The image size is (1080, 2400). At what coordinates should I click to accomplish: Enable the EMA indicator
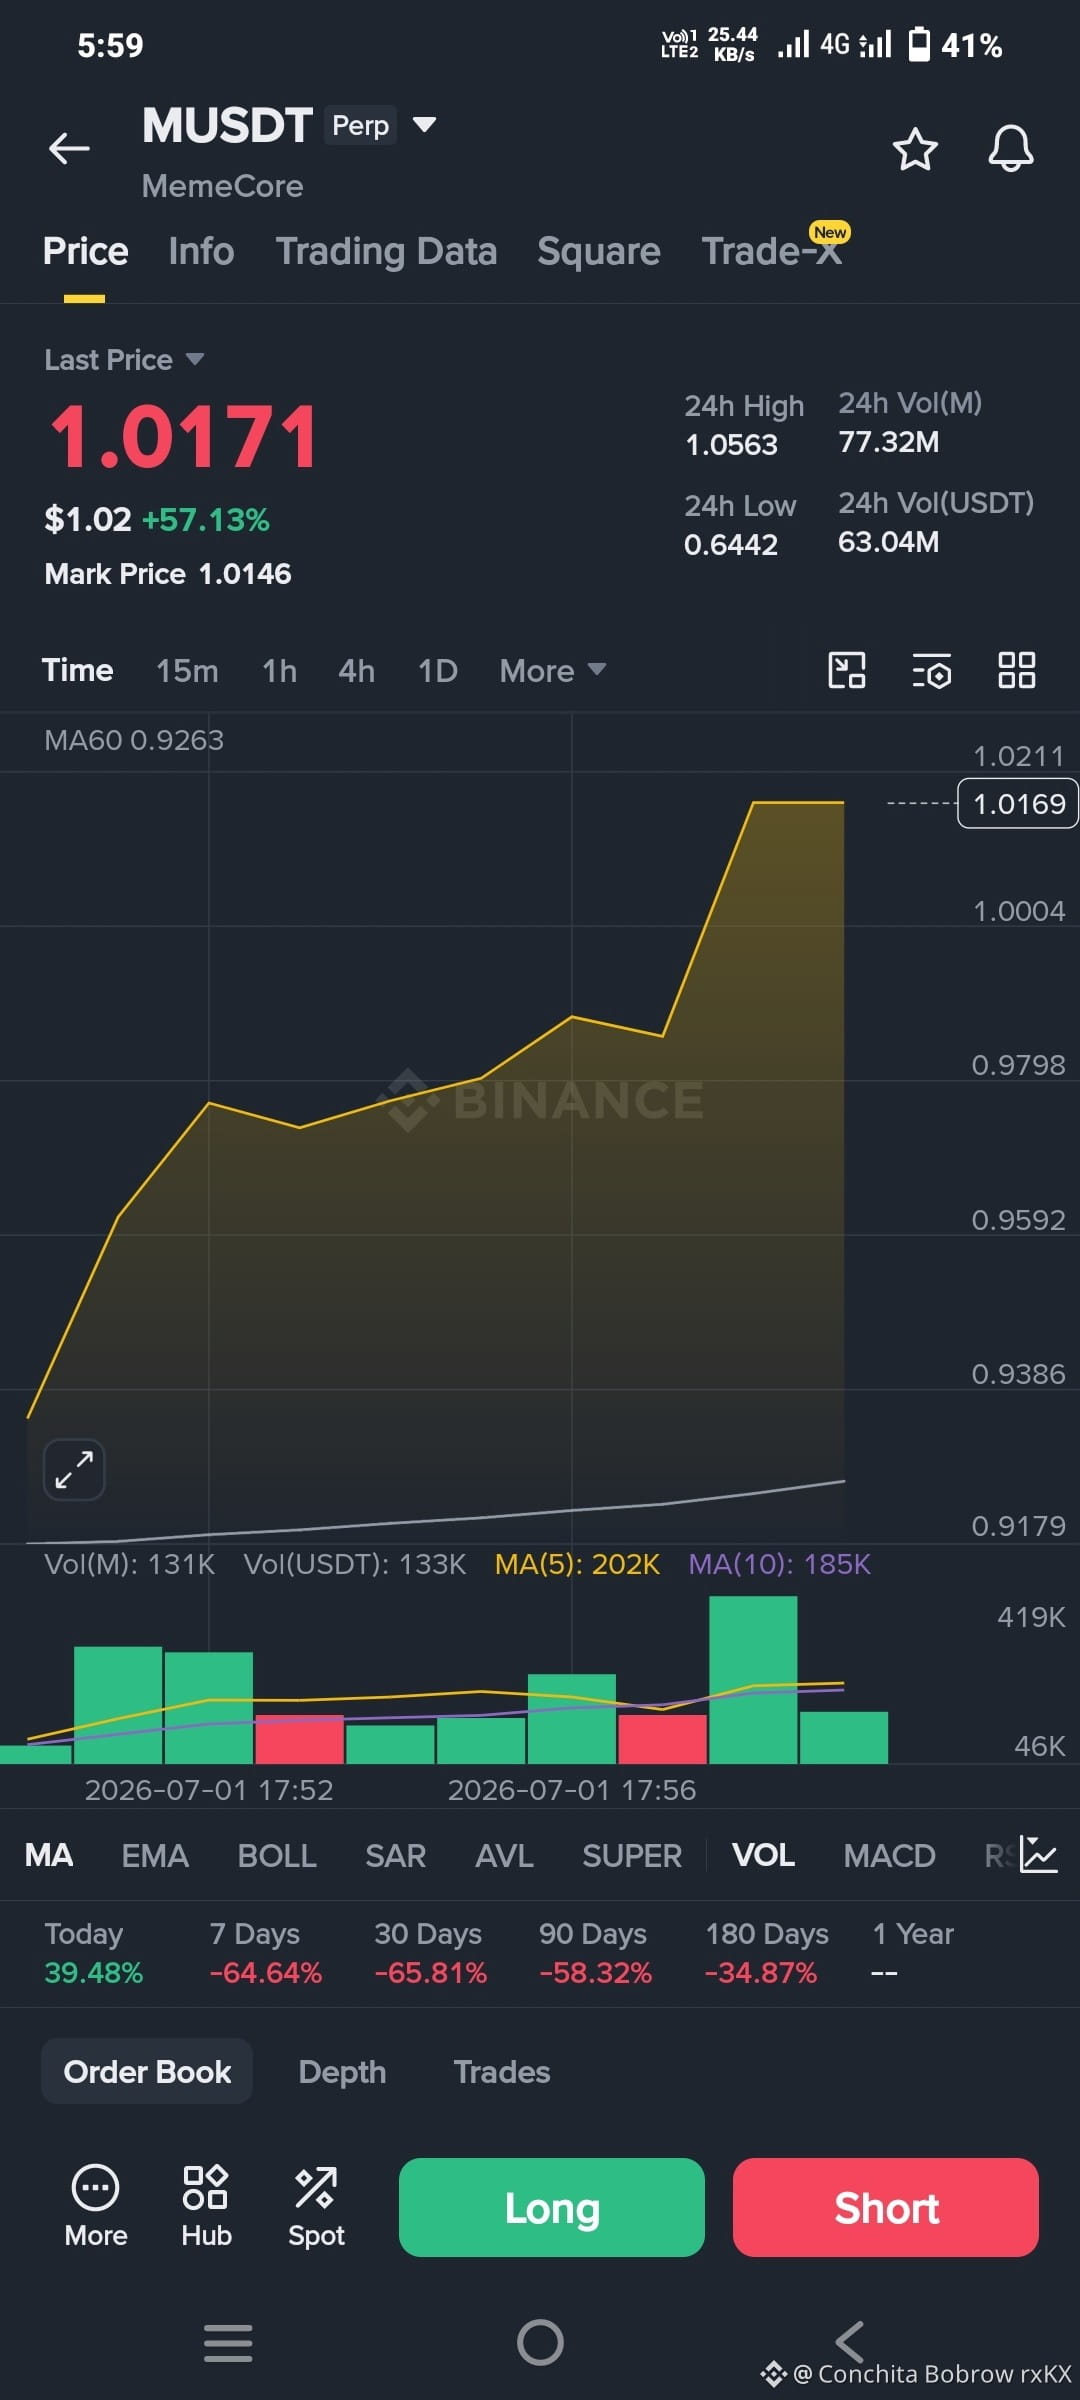click(x=155, y=1855)
